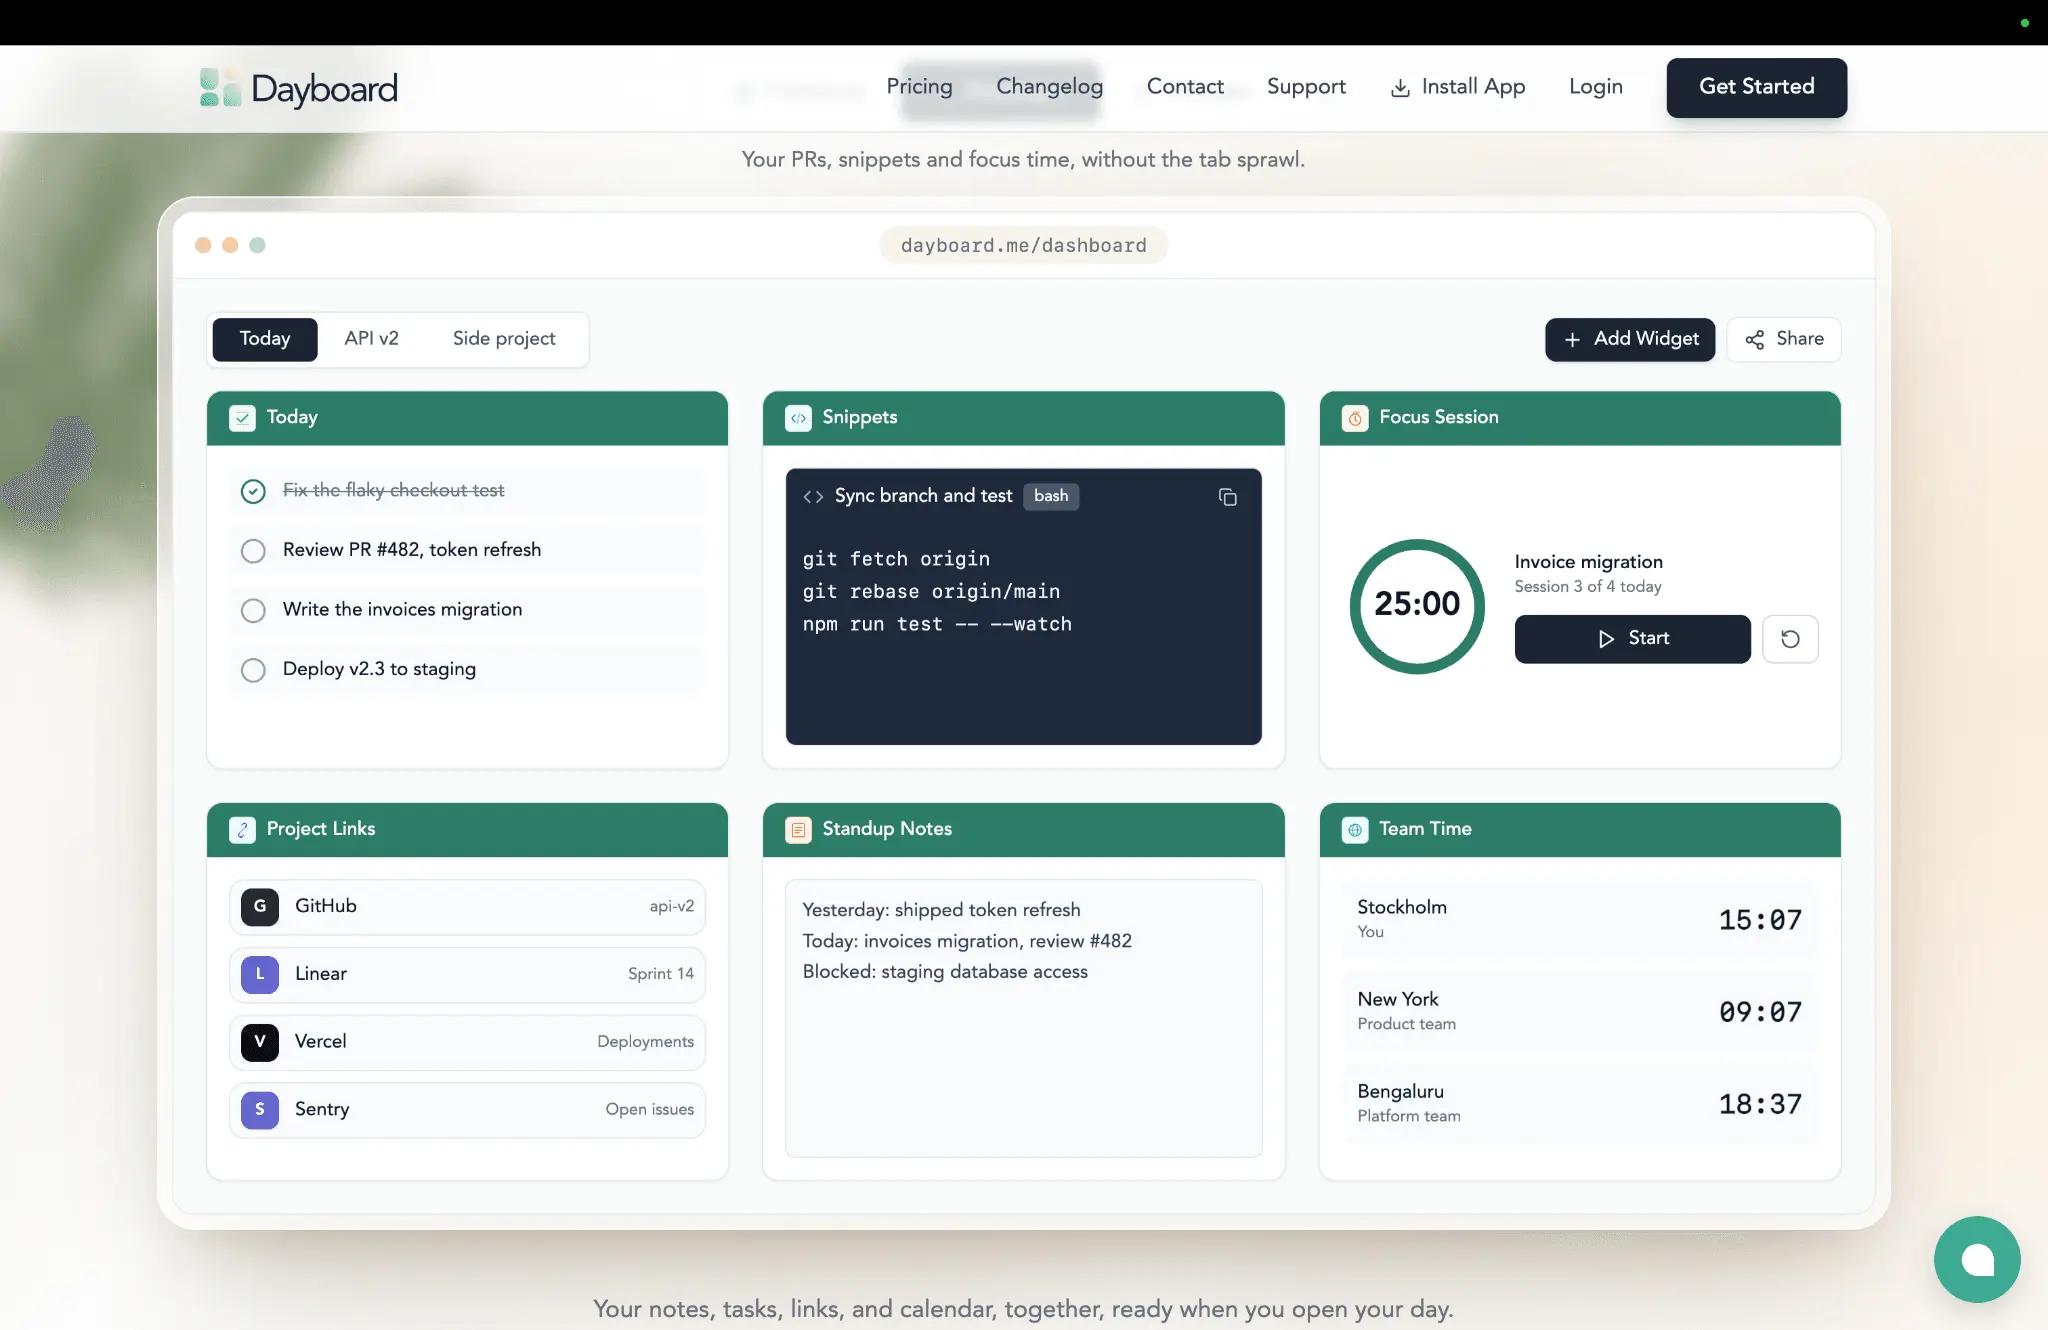Open GitHub link G icon
The height and width of the screenshot is (1330, 2048).
click(260, 906)
